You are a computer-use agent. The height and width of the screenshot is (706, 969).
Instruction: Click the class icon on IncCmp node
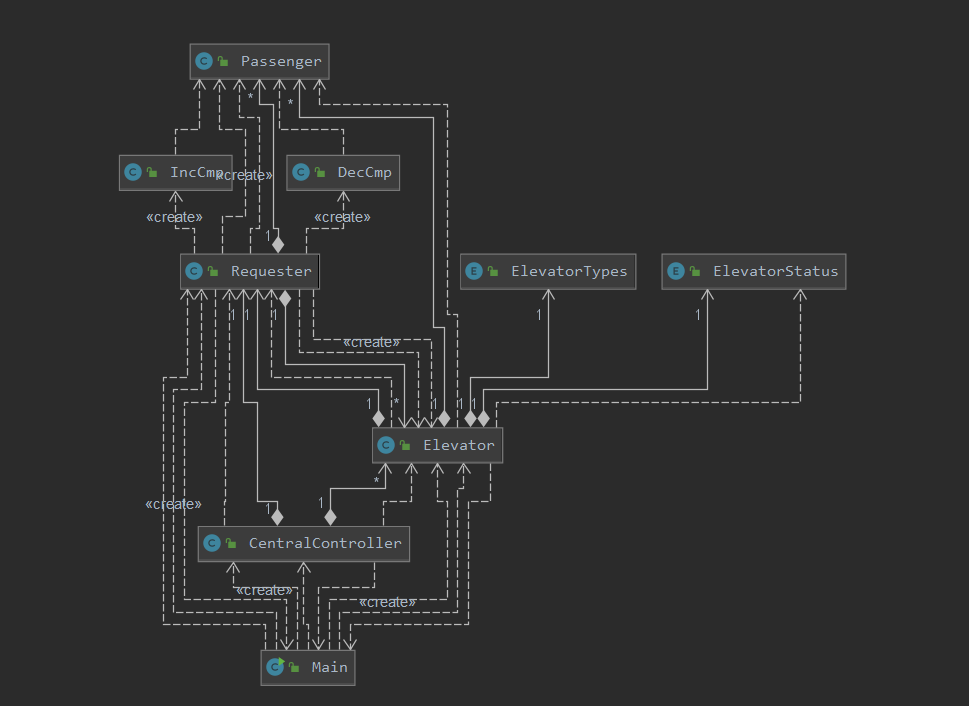[x=133, y=172]
